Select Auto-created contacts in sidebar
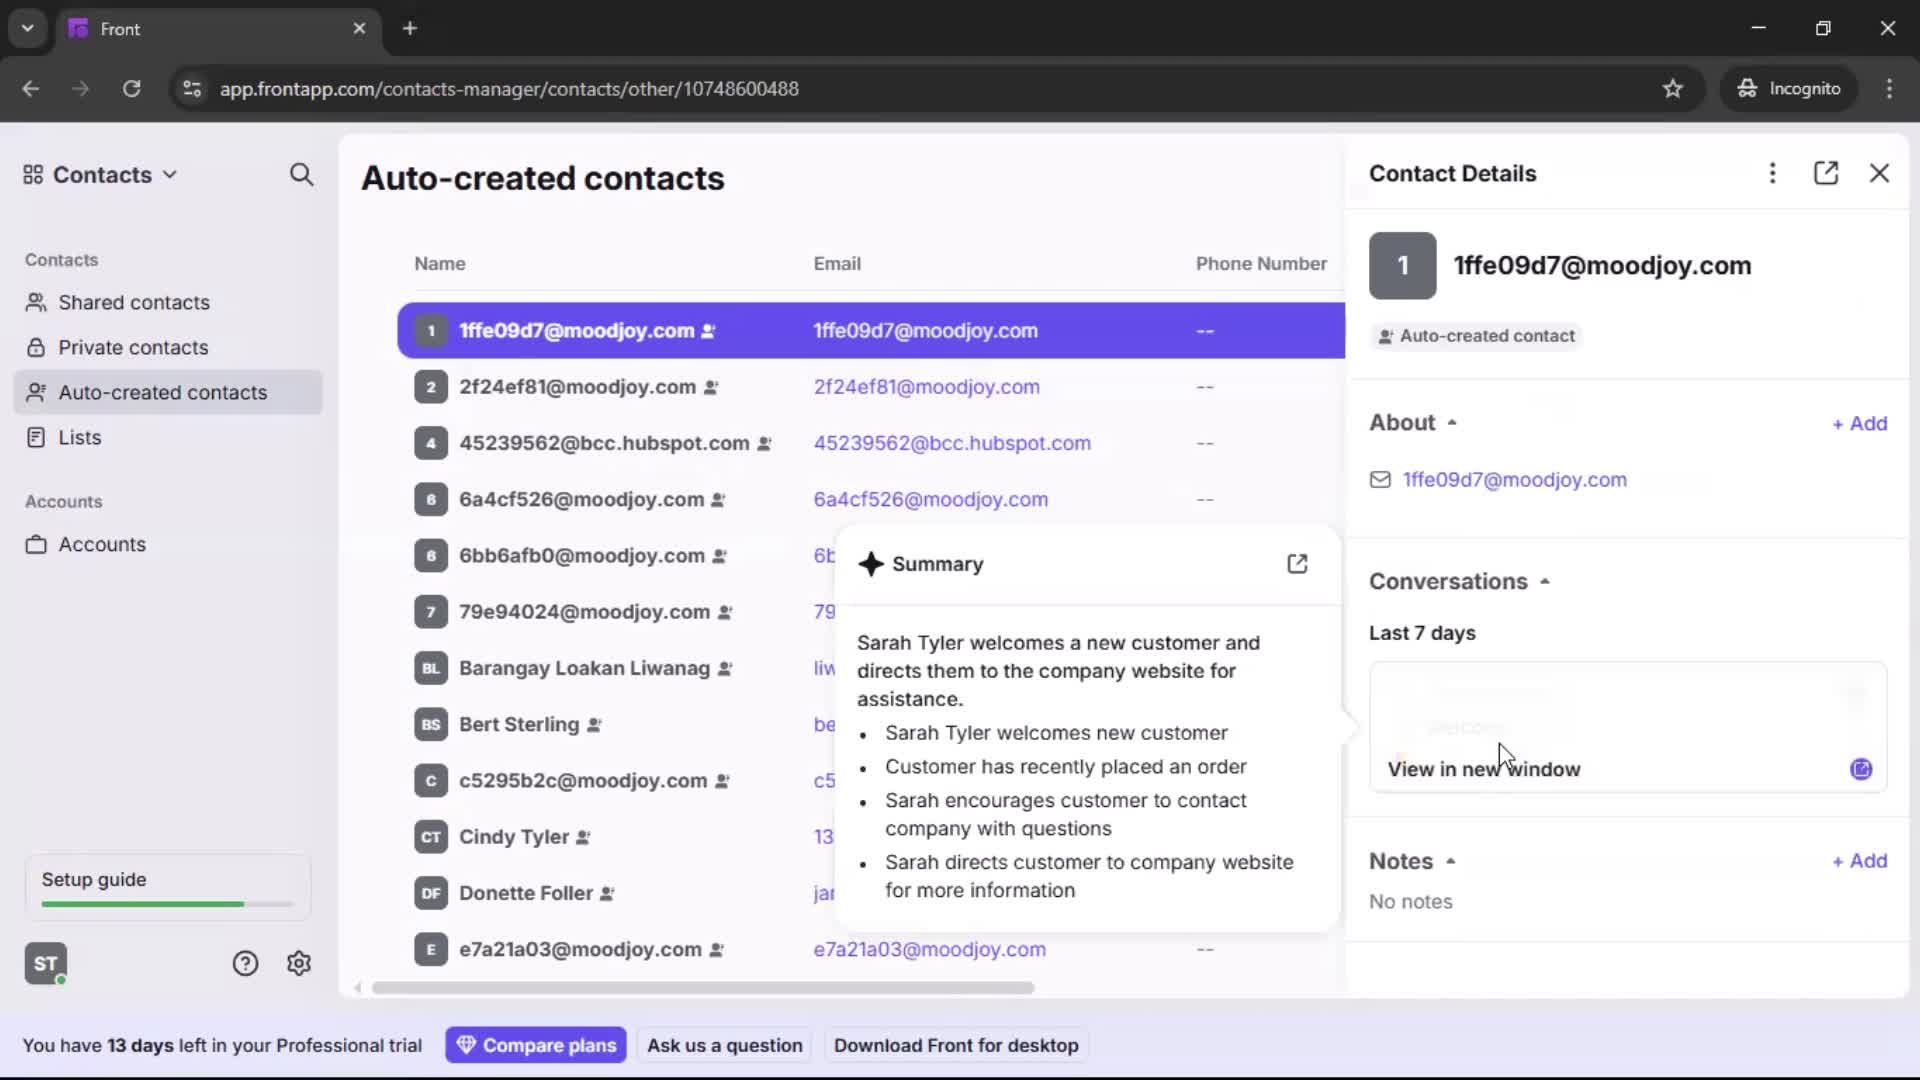Image resolution: width=1920 pixels, height=1080 pixels. tap(162, 392)
